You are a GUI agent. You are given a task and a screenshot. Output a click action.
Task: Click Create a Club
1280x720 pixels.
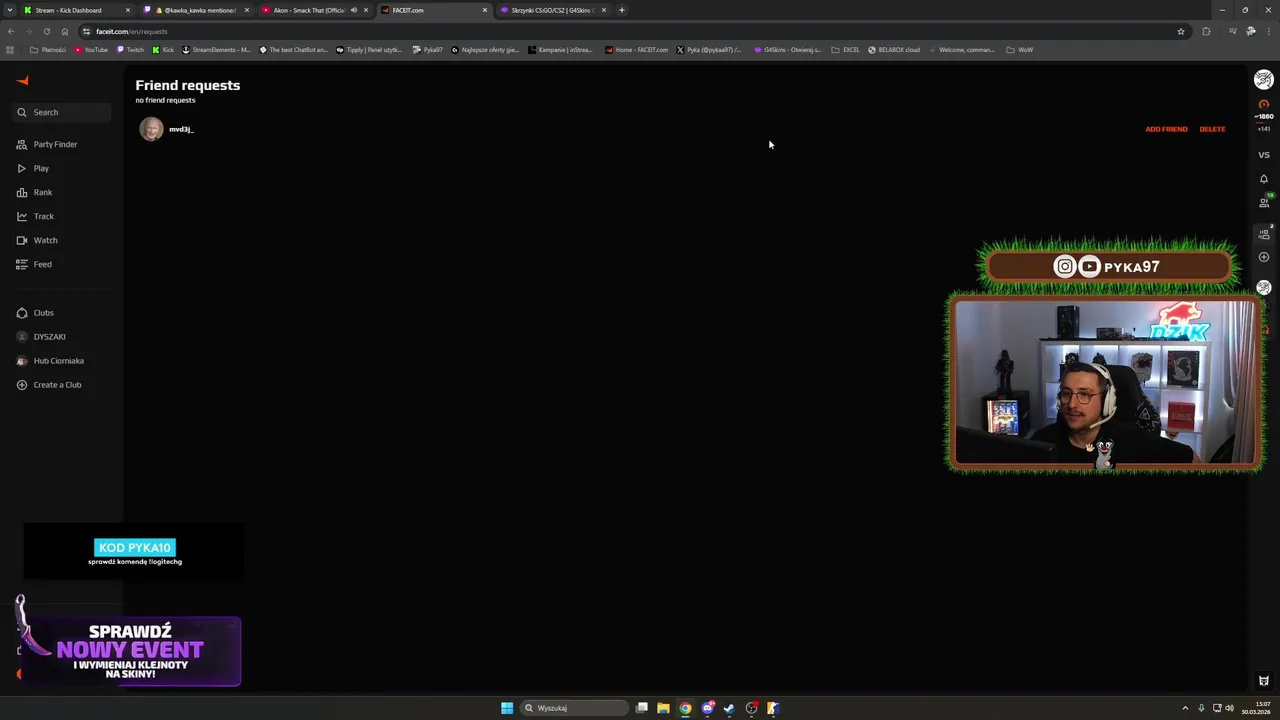[x=49, y=385]
